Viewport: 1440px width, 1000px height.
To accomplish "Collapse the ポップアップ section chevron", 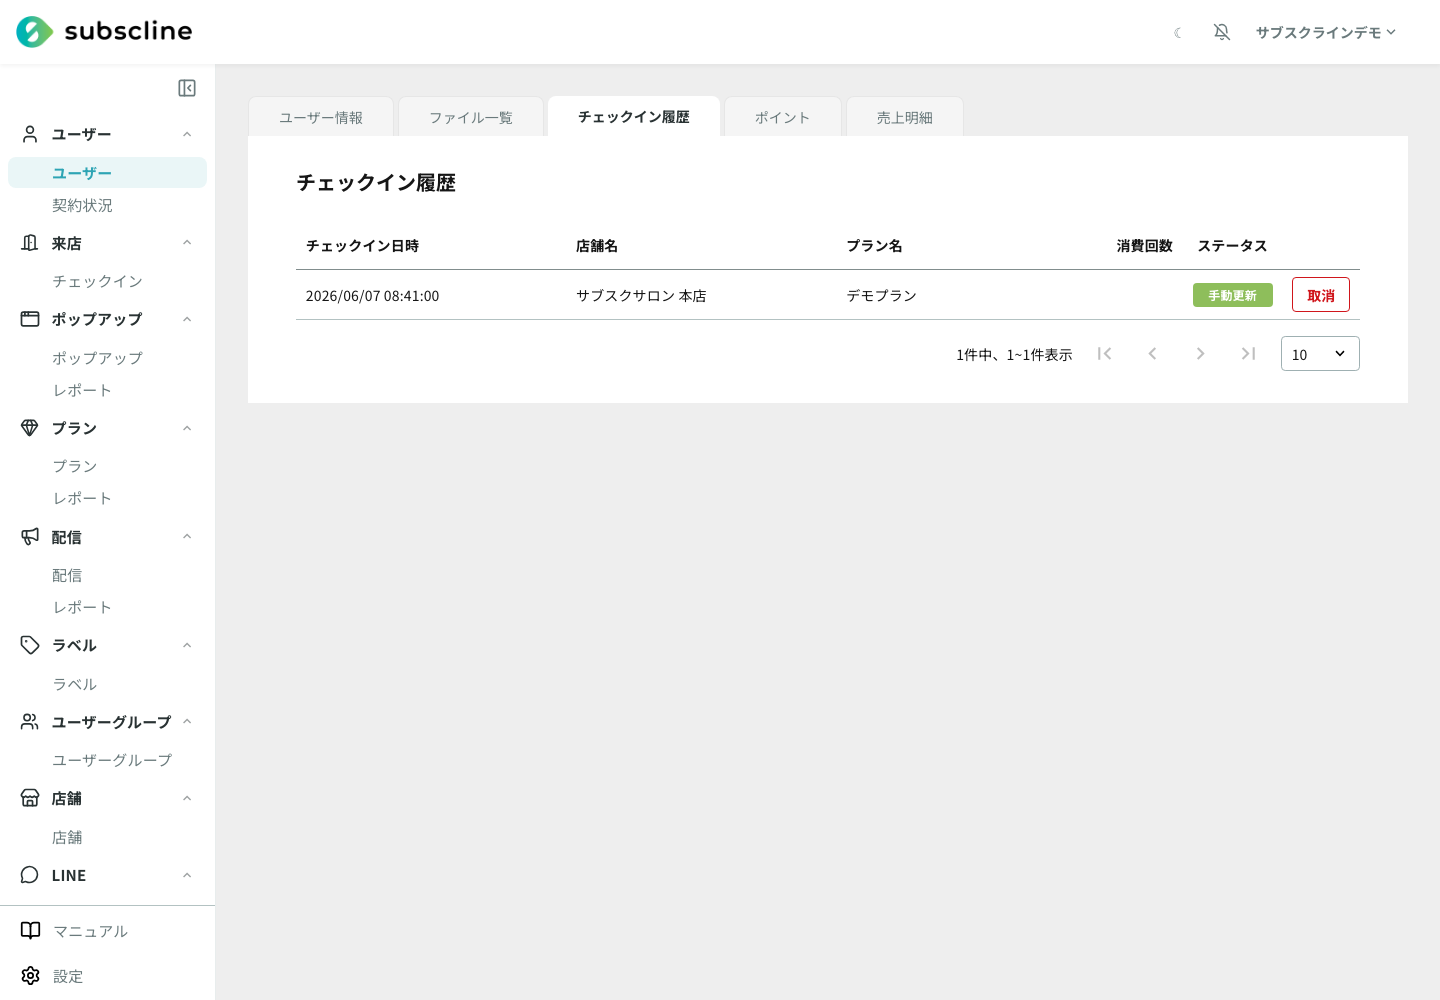I will tap(187, 319).
